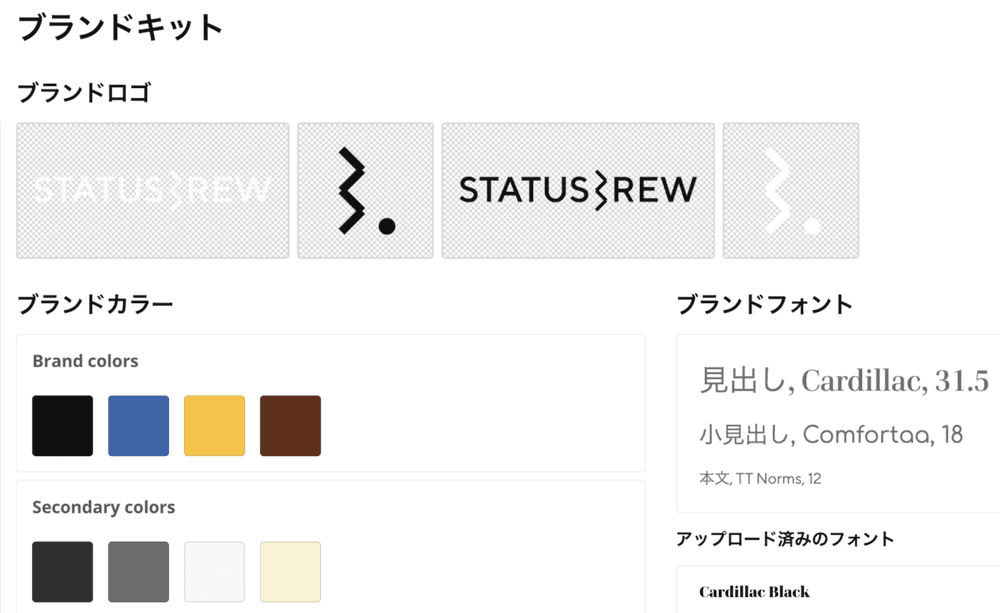
Task: Click the white zigzag icon logo
Action: (x=790, y=190)
